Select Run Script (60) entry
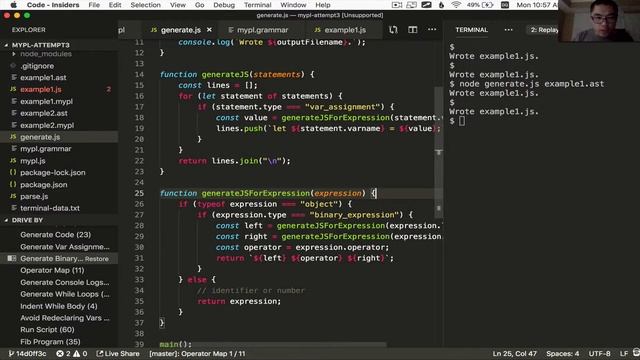The width and height of the screenshot is (640, 360). (x=47, y=330)
